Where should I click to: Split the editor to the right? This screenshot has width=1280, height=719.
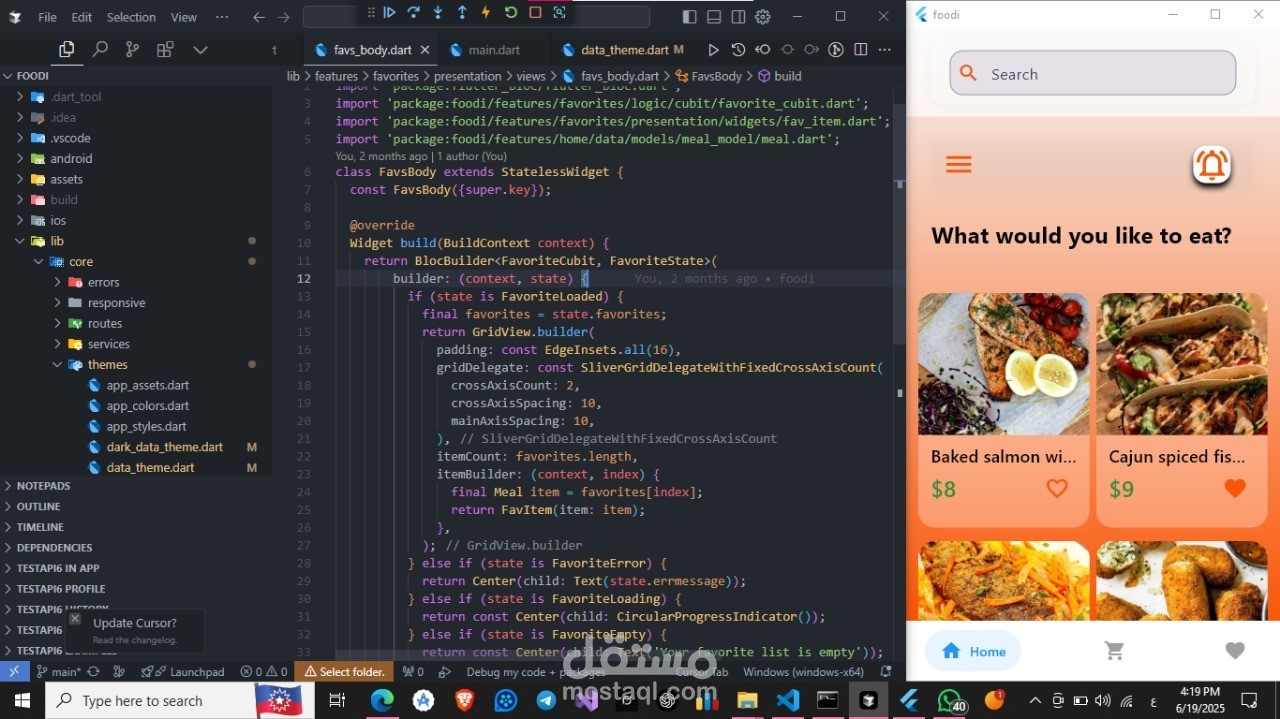[861, 49]
